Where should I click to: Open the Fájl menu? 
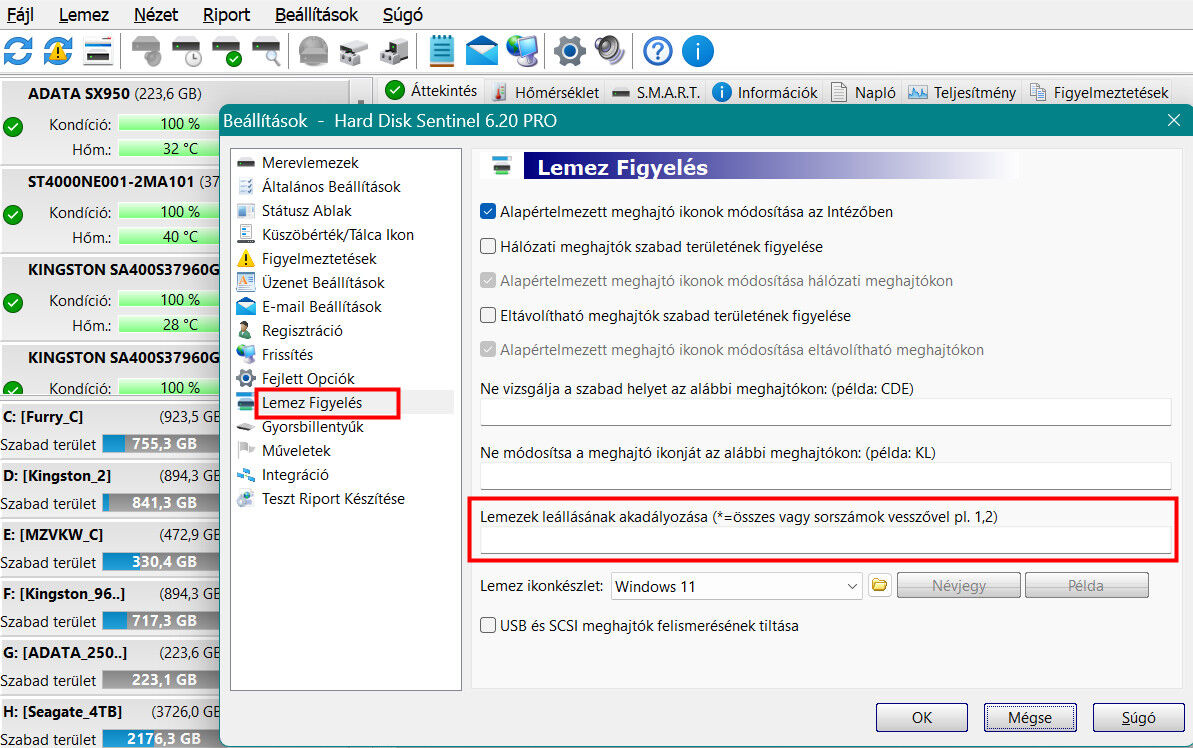tap(21, 14)
